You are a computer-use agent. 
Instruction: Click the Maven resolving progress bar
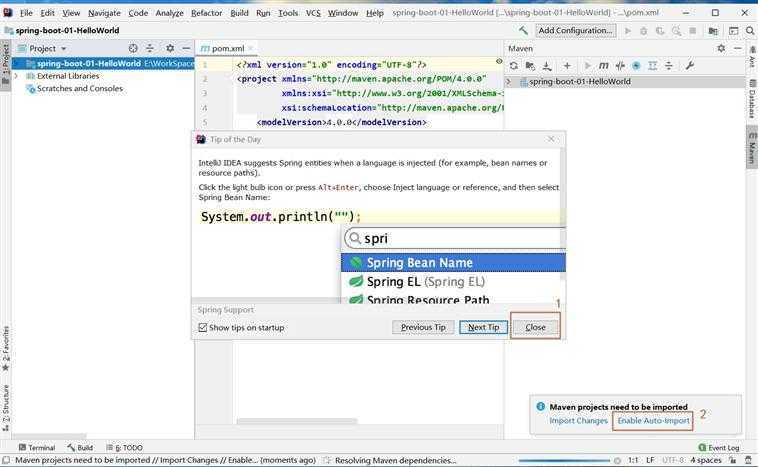564,461
